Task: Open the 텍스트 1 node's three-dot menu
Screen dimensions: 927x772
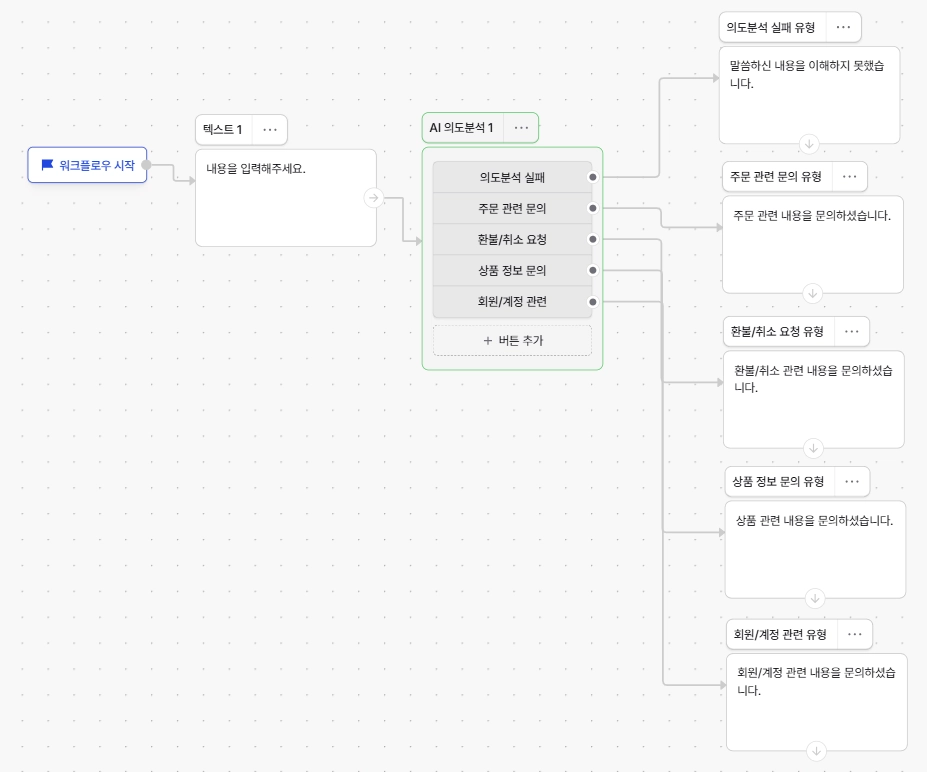Action: (x=270, y=129)
